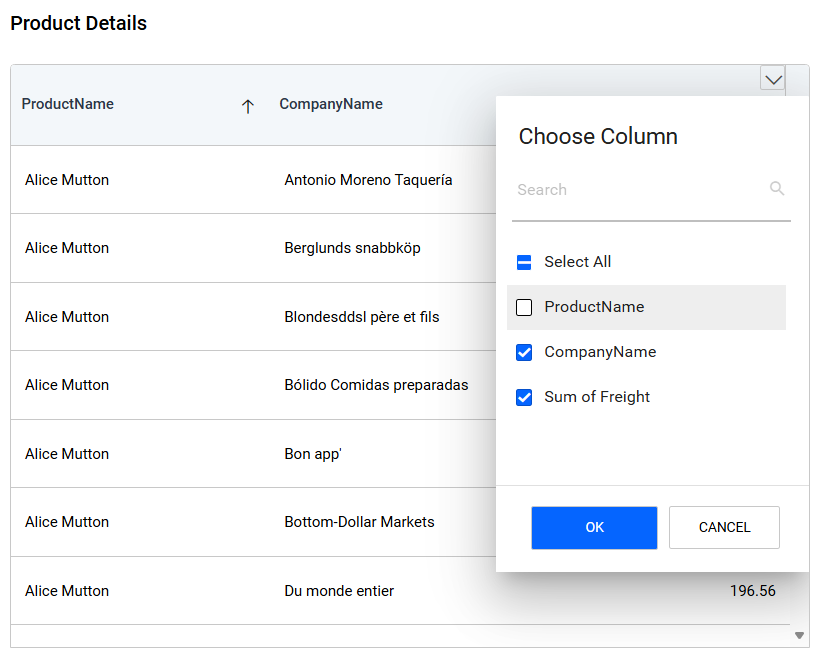Collapse the column chooser dropdown chevron
822x652 pixels.
772,78
